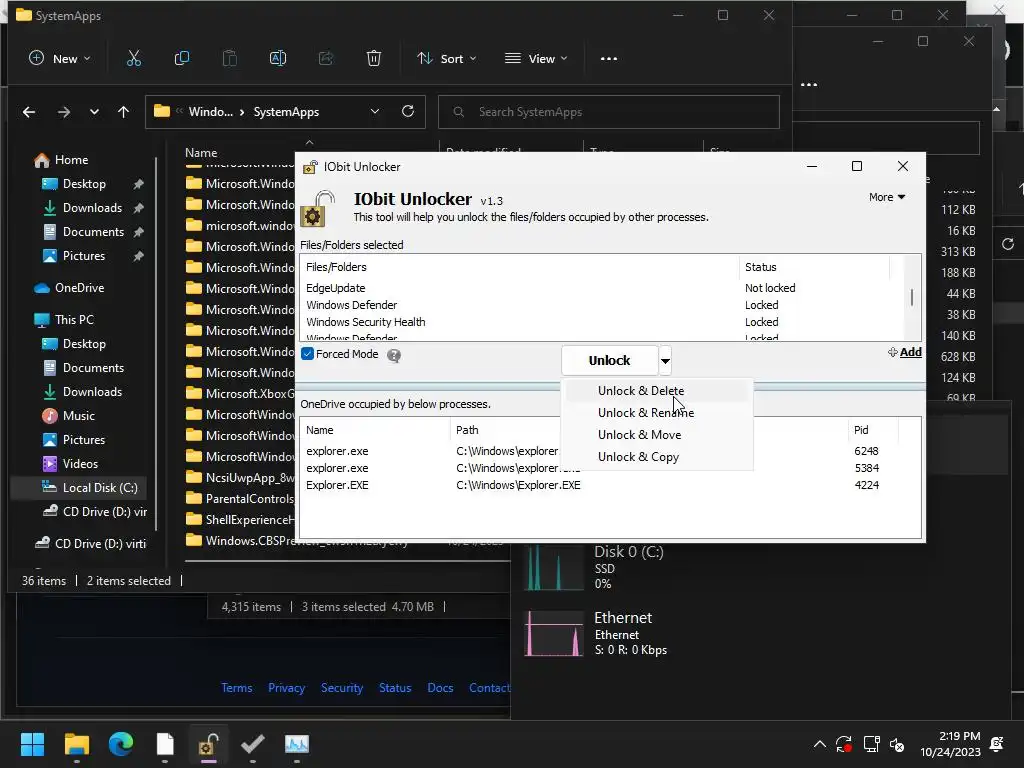
Task: Click the IObit Unlocker taskbar icon
Action: pos(208,744)
